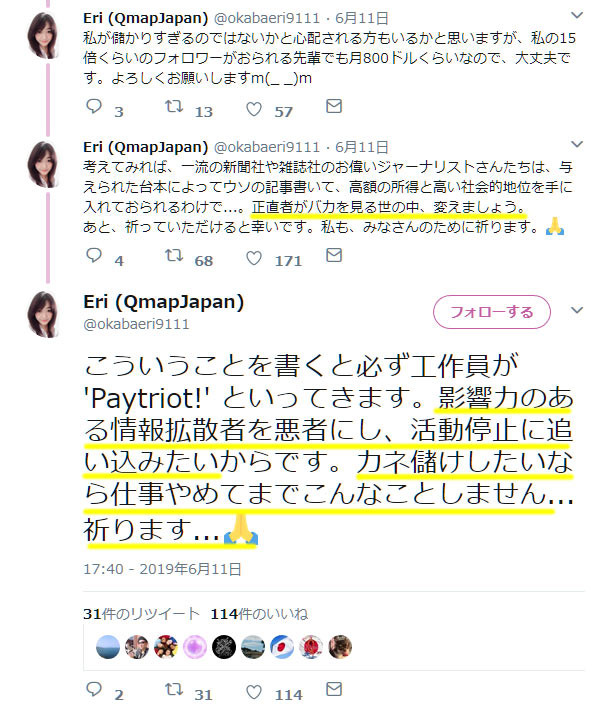
Task: Retweet the first tweet with 13 retweets
Action: (x=174, y=107)
